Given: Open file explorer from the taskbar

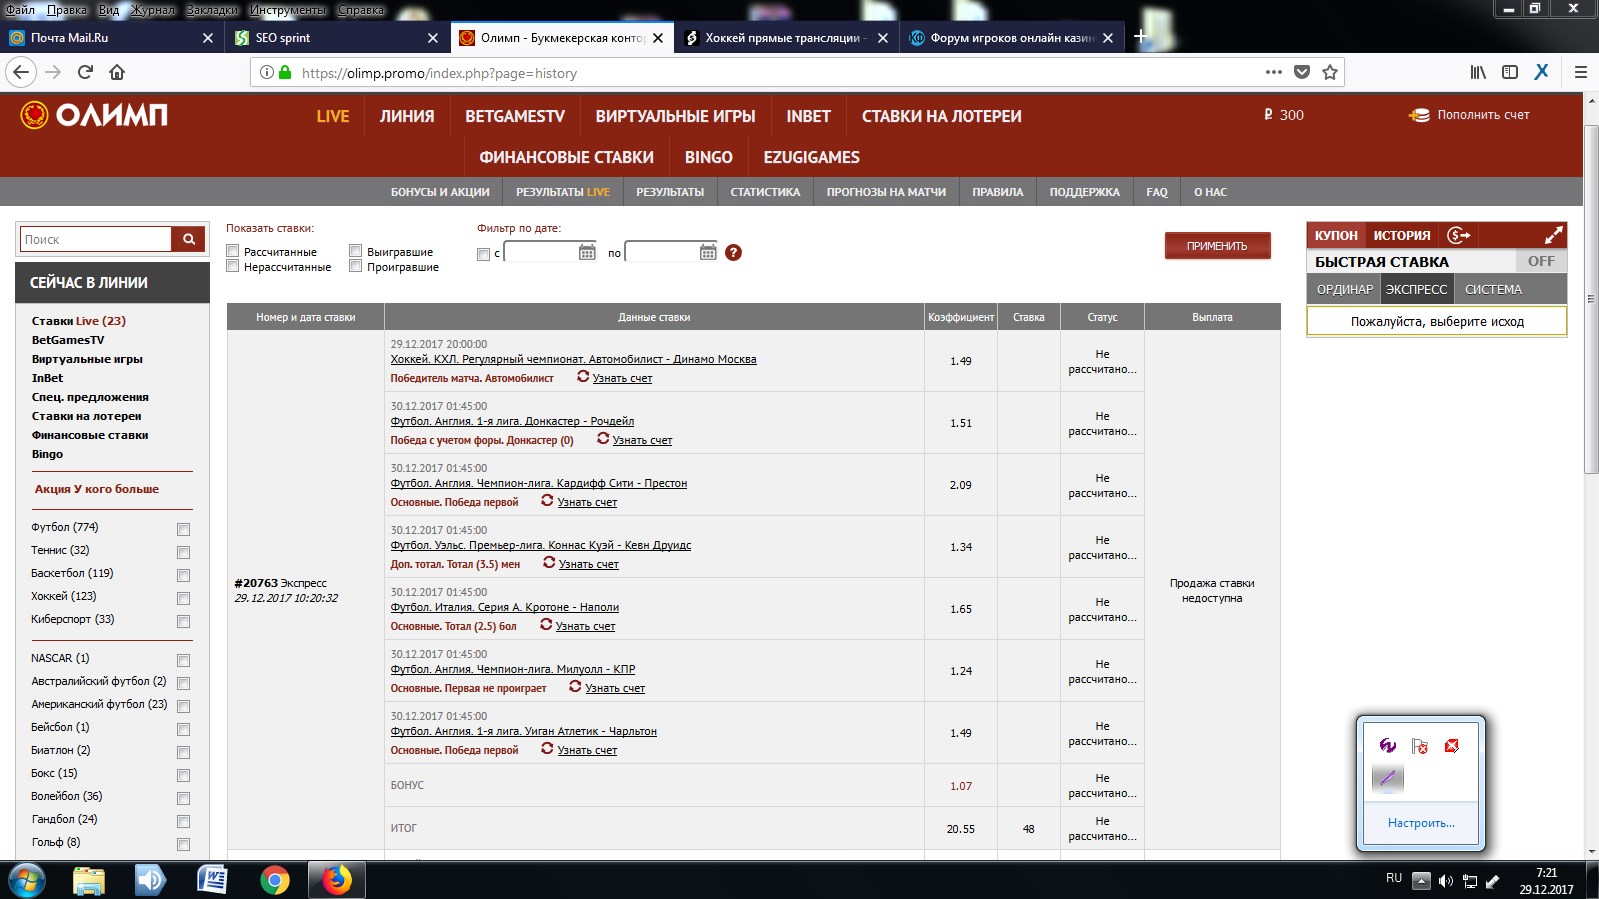Looking at the screenshot, I should point(89,880).
